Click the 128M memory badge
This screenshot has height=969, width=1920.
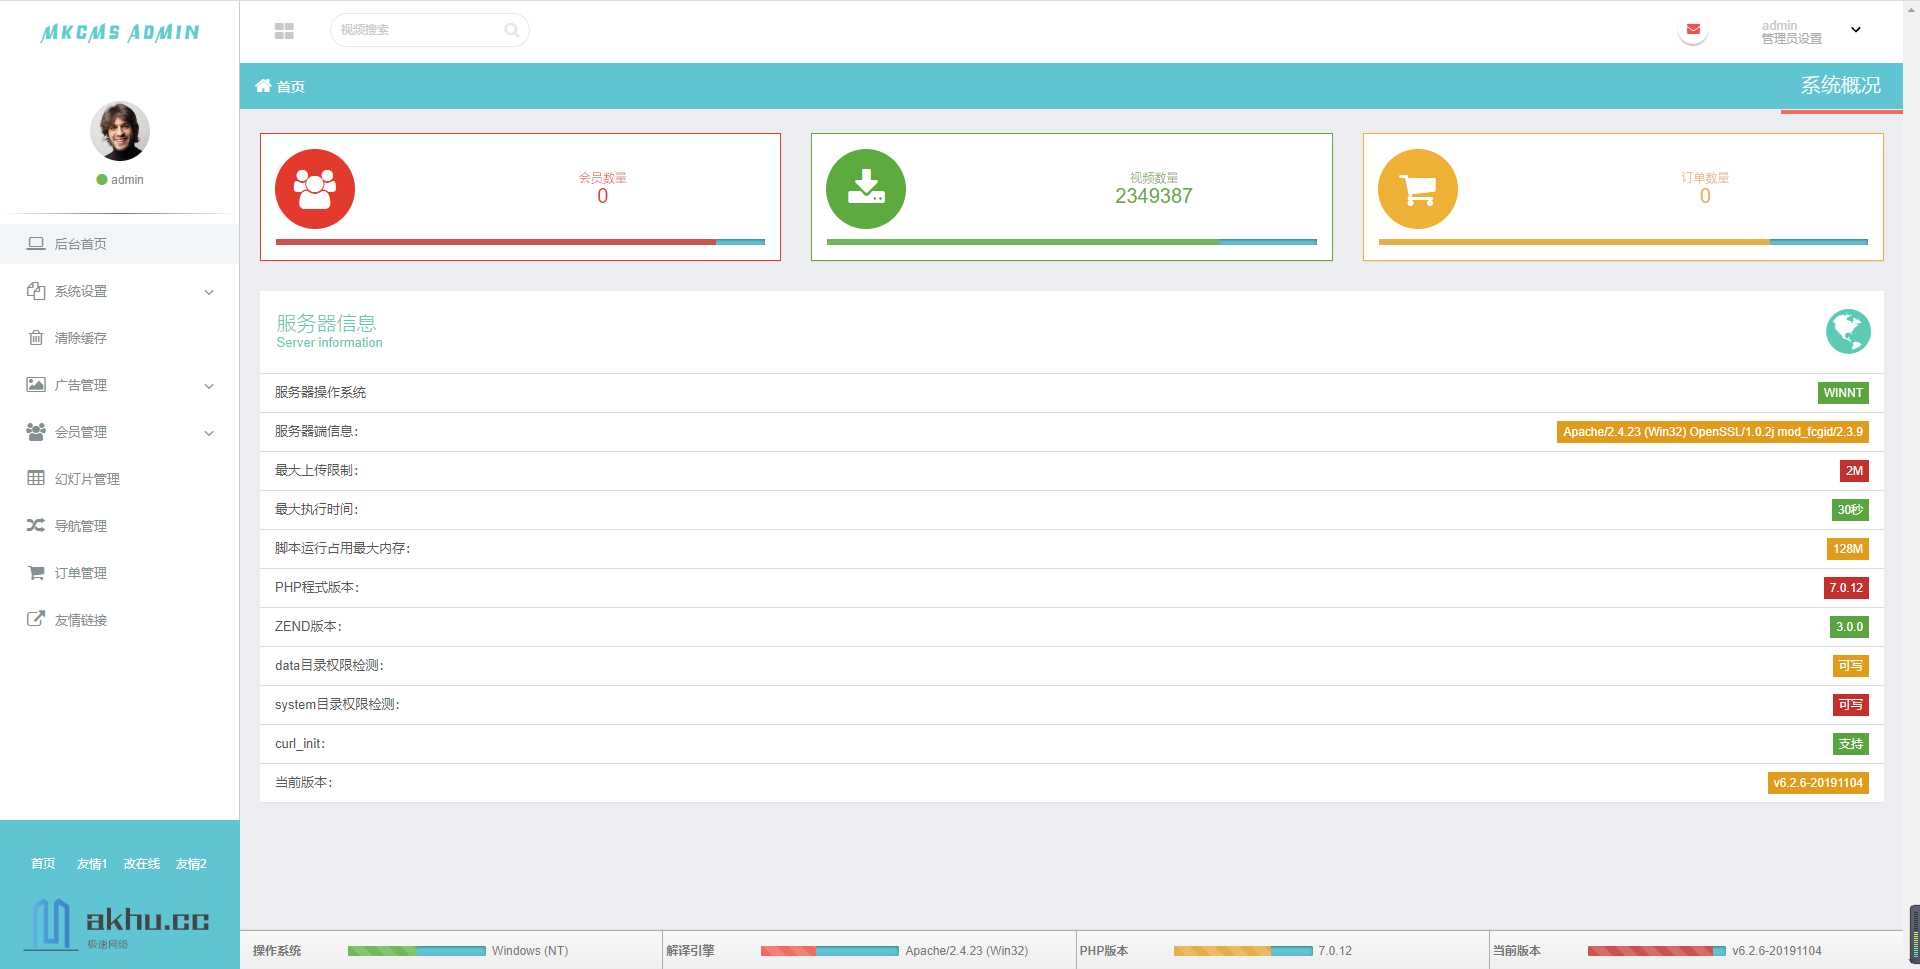[1848, 549]
